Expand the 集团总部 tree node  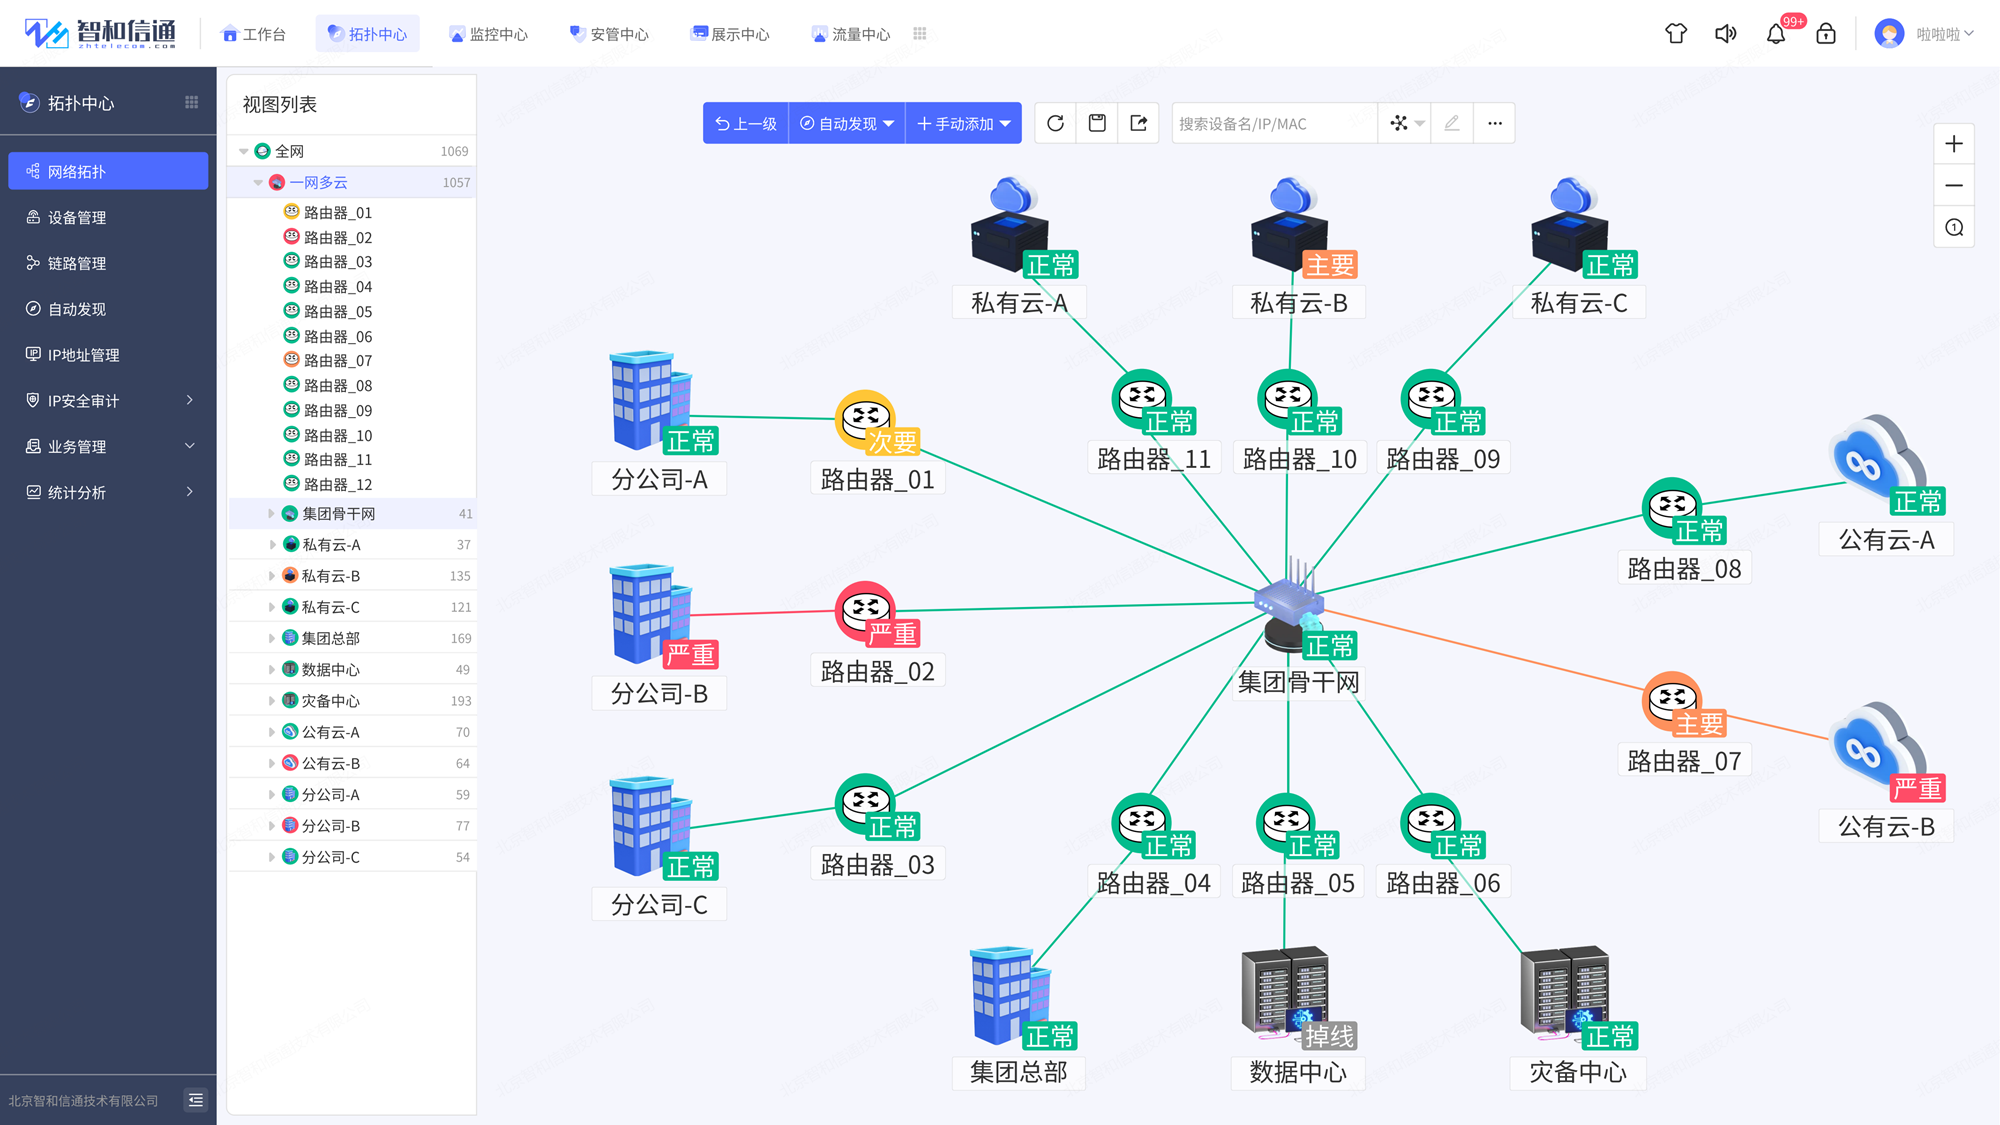272,638
